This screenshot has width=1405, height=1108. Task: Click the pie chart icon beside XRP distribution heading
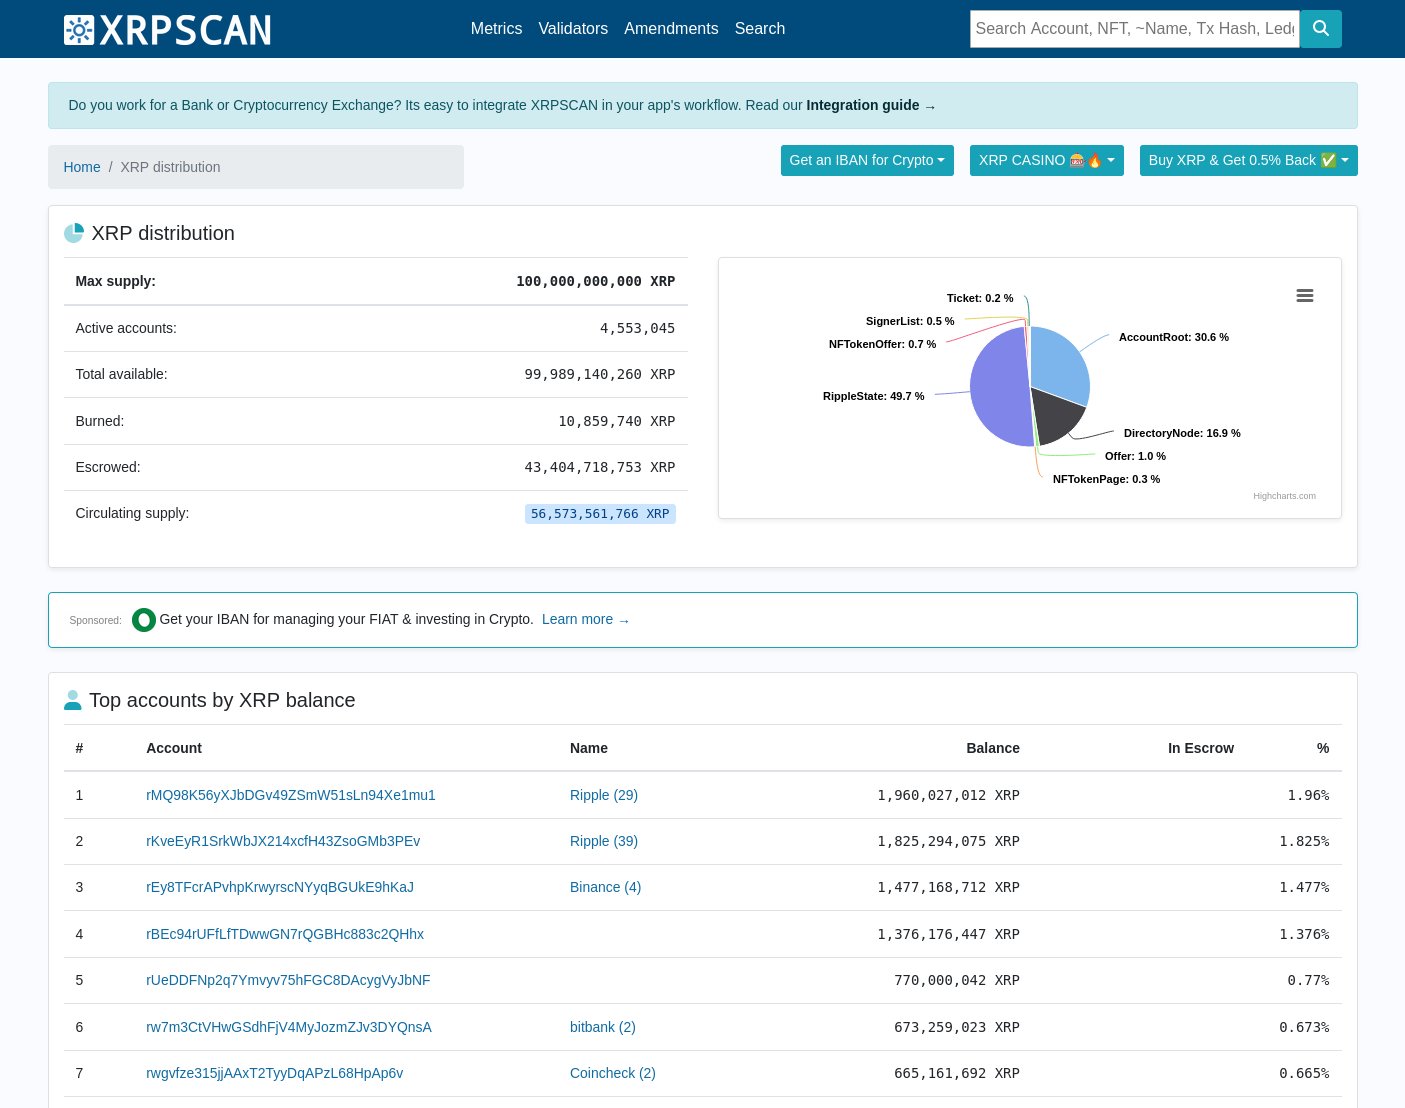(x=73, y=233)
